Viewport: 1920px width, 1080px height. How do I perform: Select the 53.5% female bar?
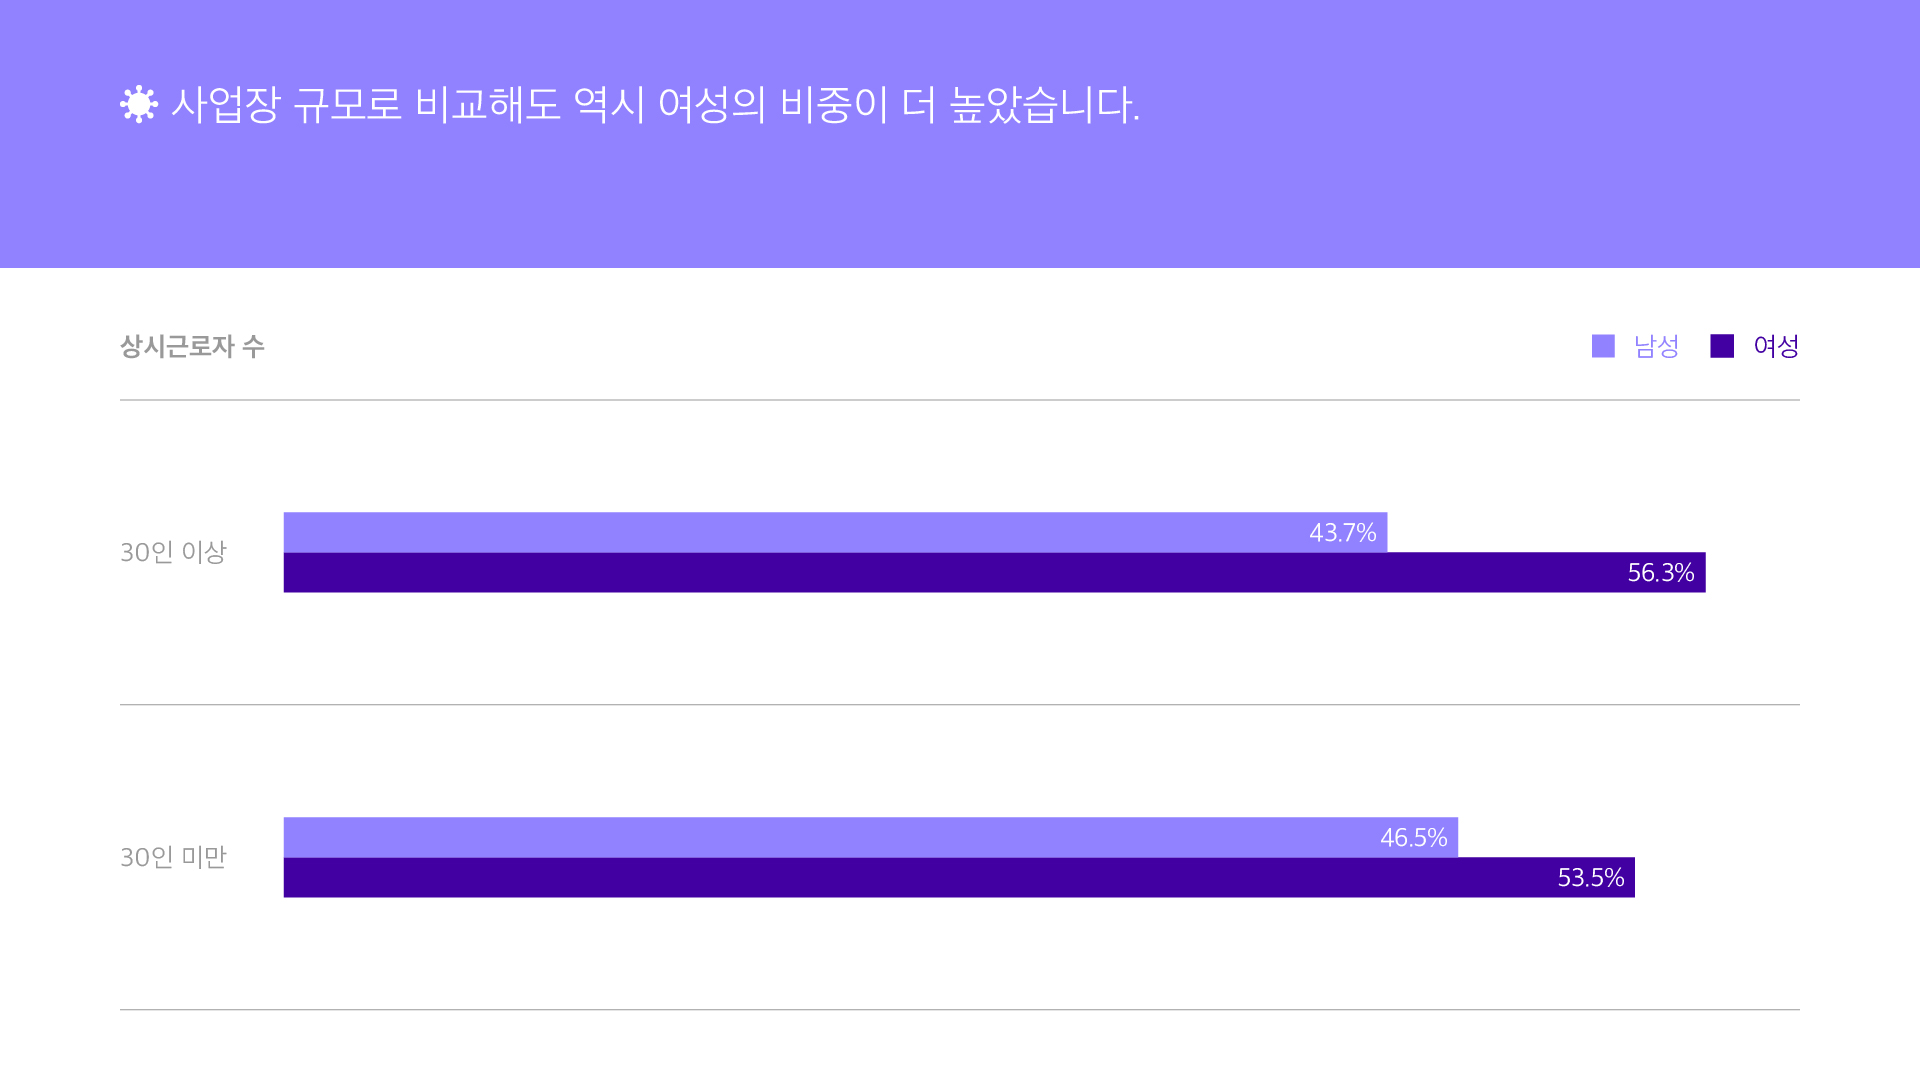(959, 877)
